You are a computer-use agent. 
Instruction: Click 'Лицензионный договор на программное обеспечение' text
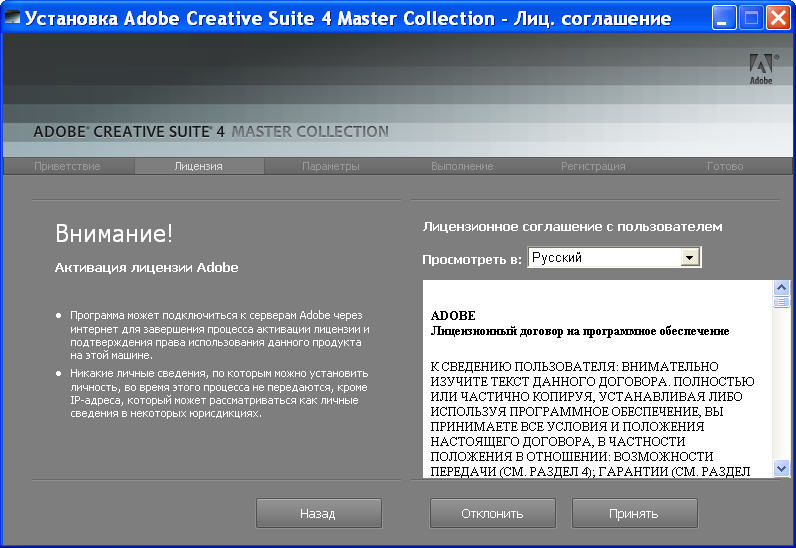point(580,332)
